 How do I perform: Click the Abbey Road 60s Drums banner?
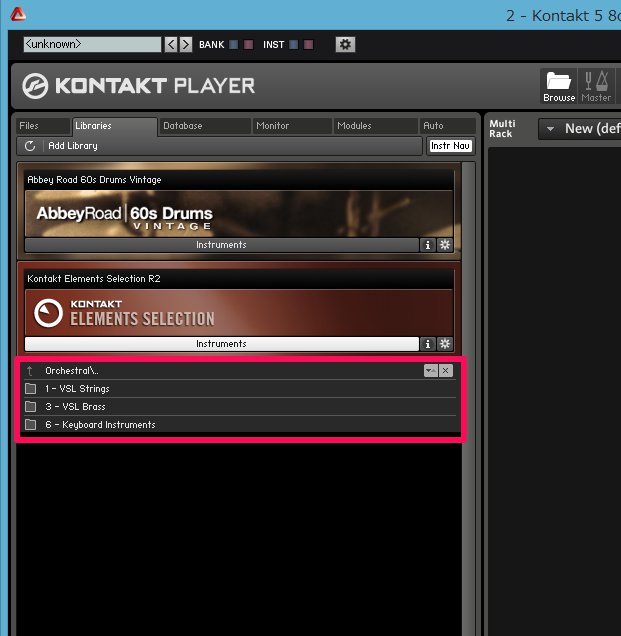click(239, 214)
